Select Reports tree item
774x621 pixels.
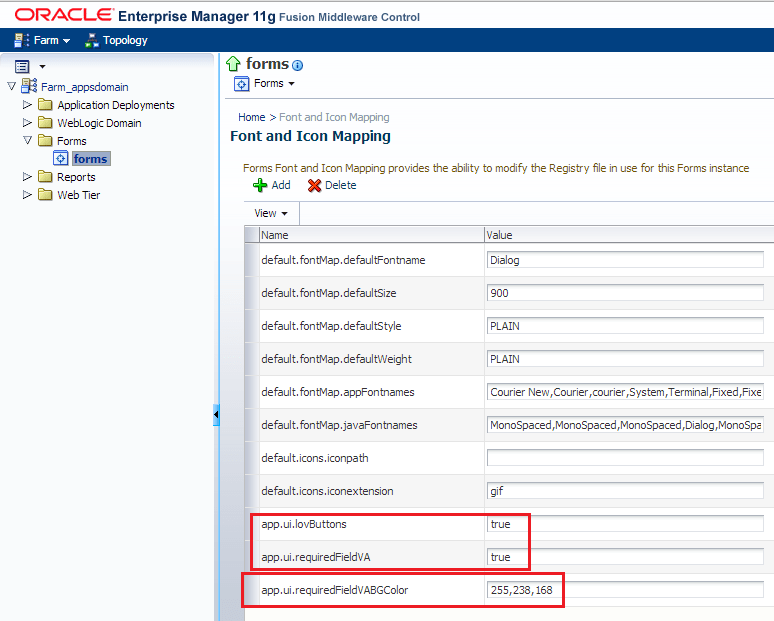pyautogui.click(x=76, y=177)
